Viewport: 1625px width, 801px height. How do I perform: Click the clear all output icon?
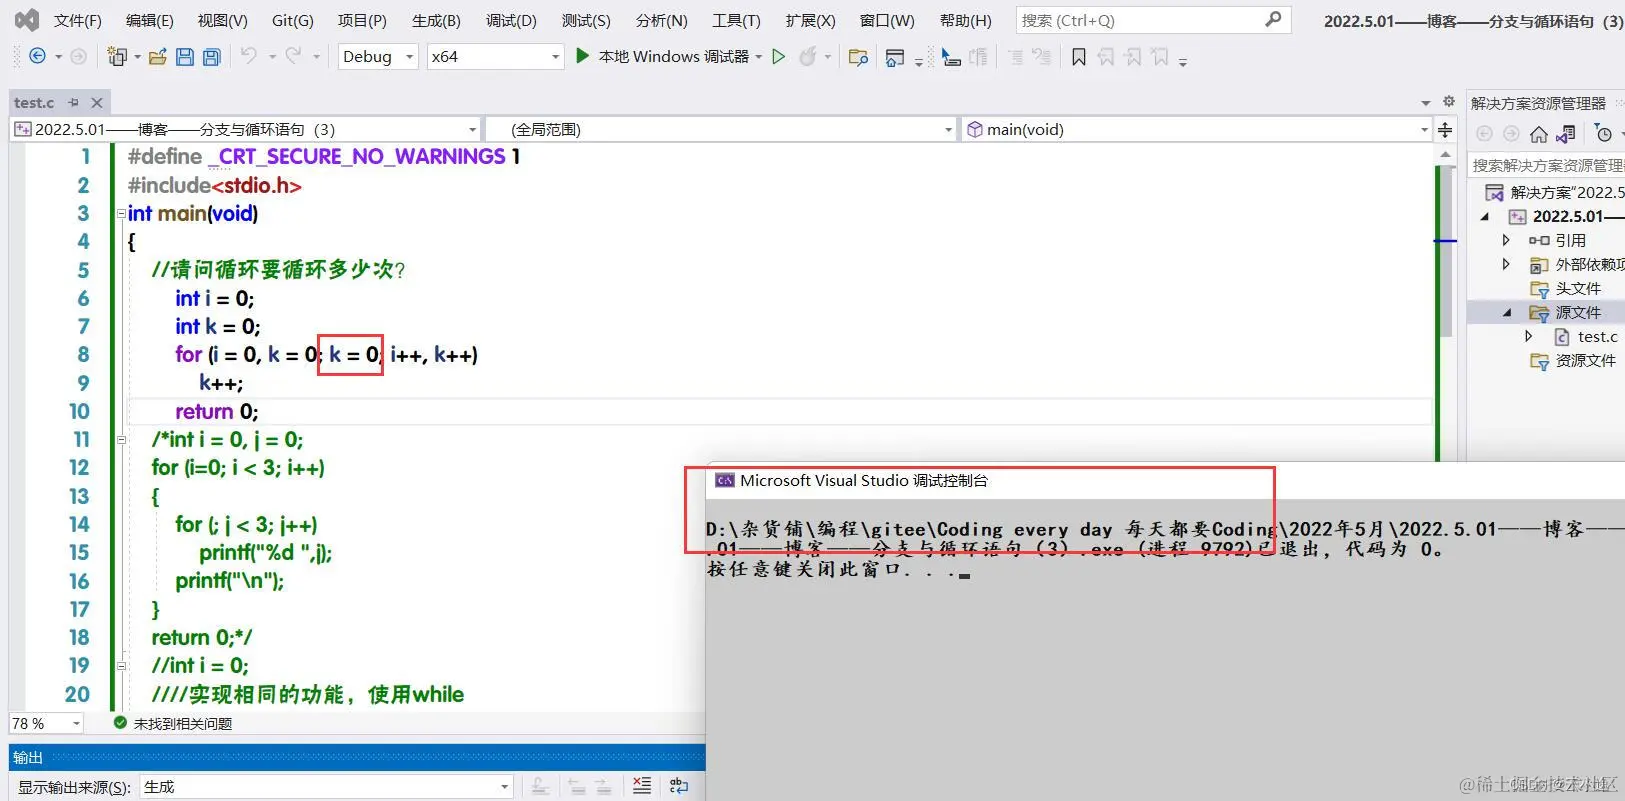pyautogui.click(x=642, y=786)
